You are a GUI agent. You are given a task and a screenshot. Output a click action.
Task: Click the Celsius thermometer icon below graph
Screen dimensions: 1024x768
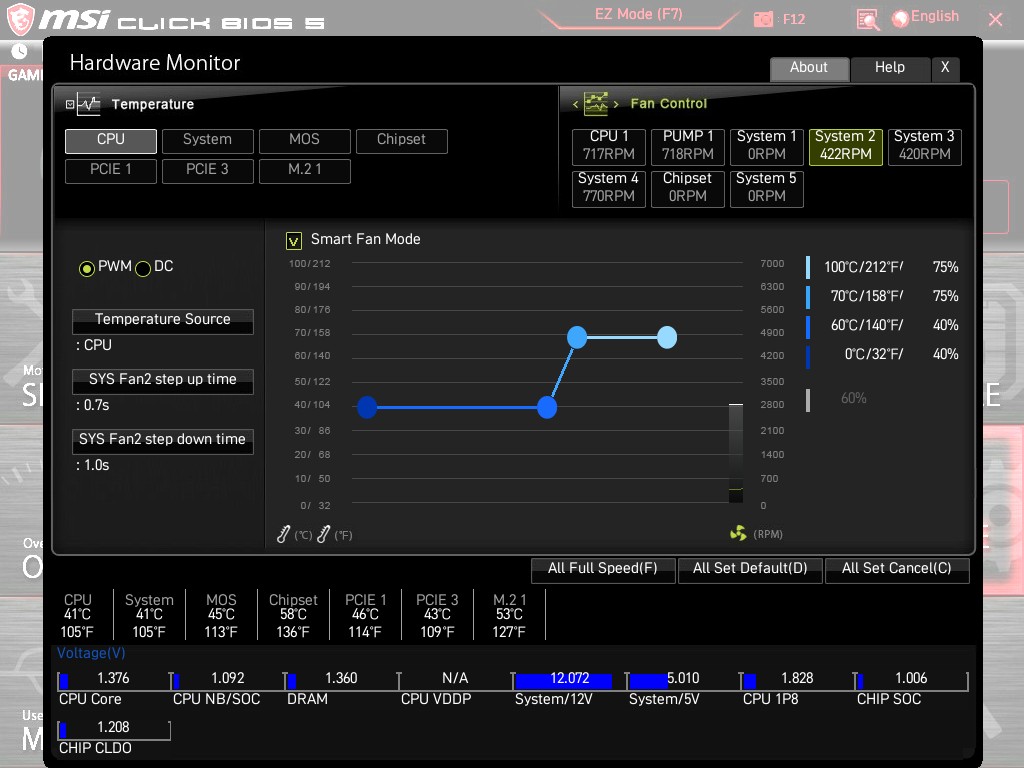coord(283,534)
